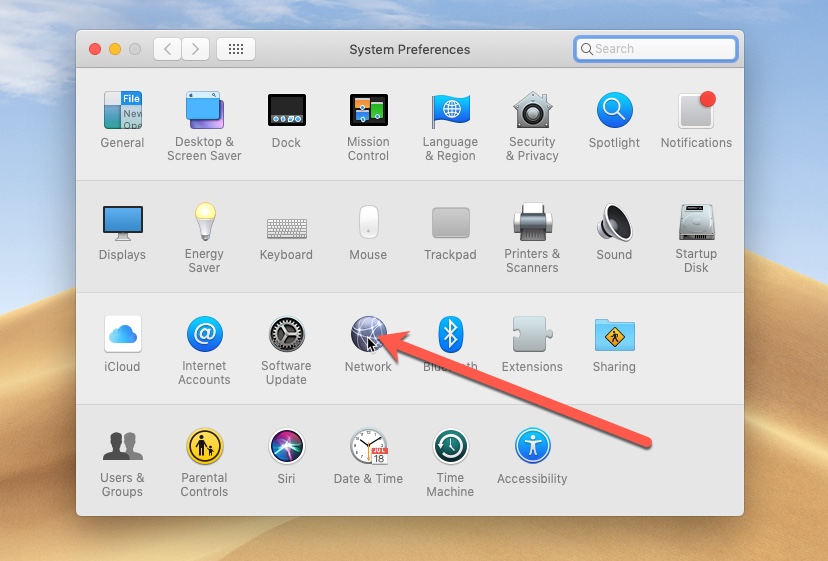The height and width of the screenshot is (561, 828).
Task: Click the Show All grid button
Action: [236, 49]
